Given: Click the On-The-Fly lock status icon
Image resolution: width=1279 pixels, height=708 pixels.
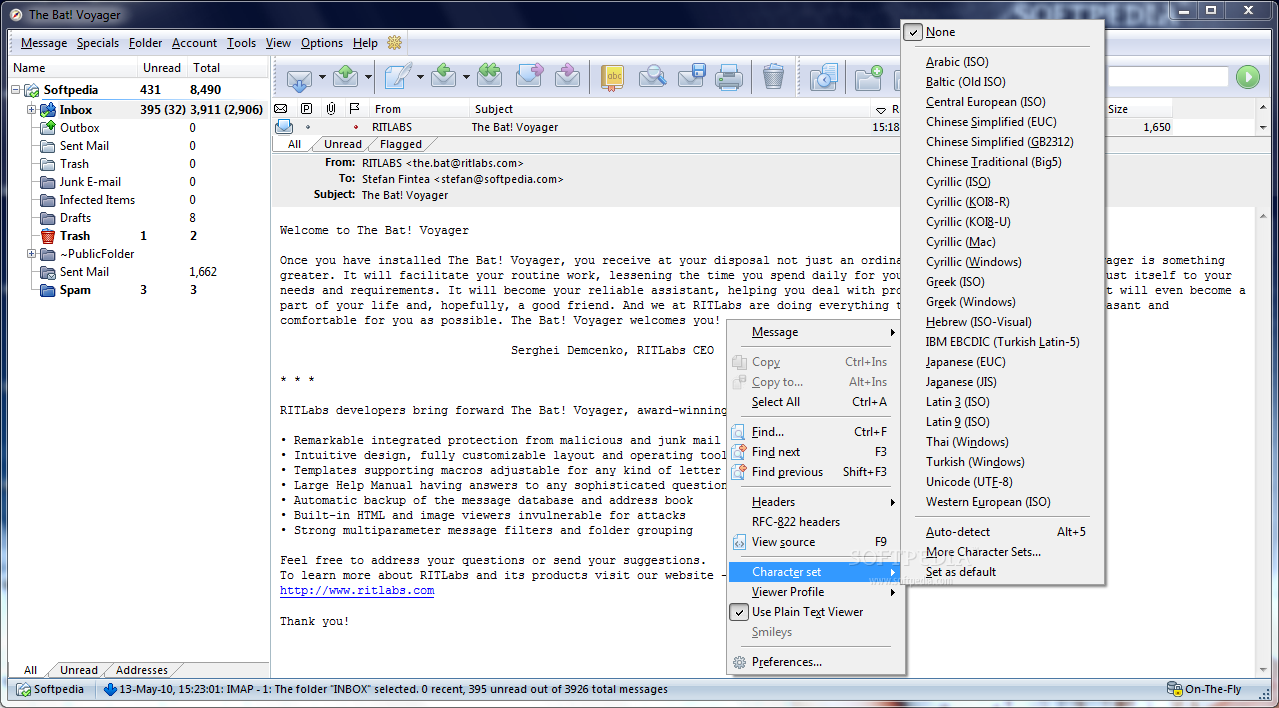Looking at the screenshot, I should [1174, 689].
